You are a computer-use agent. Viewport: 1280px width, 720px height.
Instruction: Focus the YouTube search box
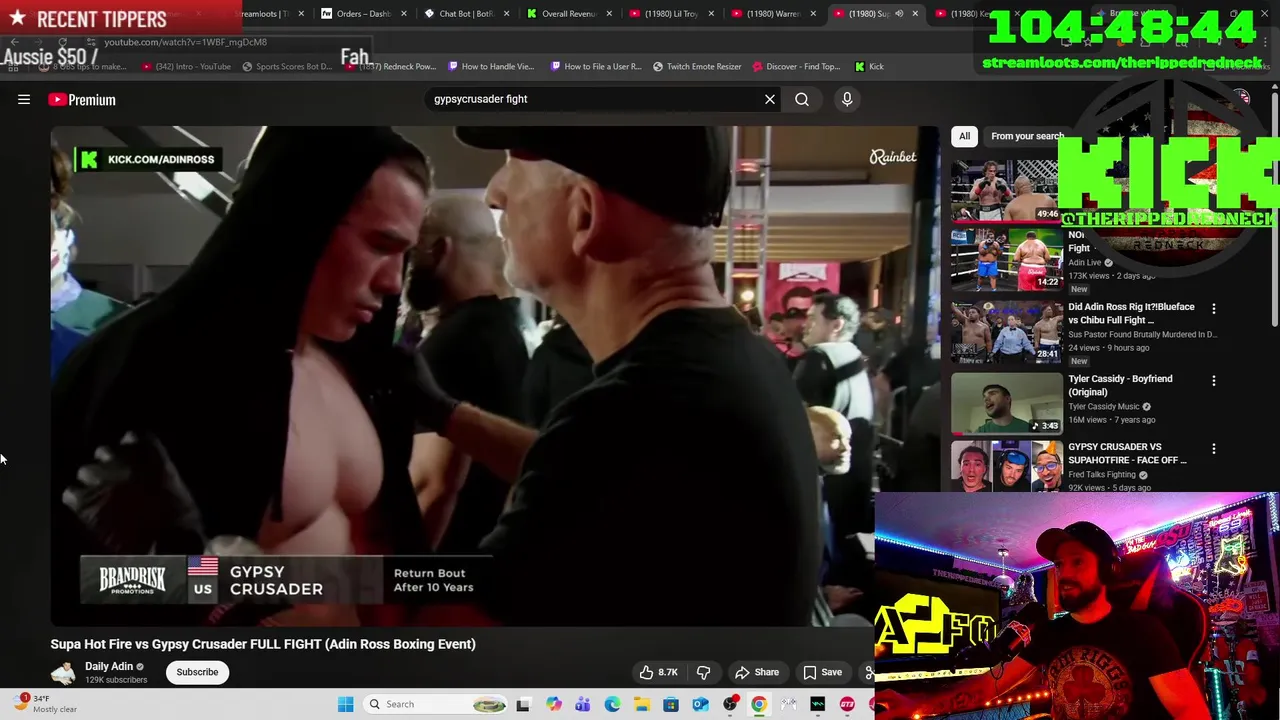tap(595, 99)
